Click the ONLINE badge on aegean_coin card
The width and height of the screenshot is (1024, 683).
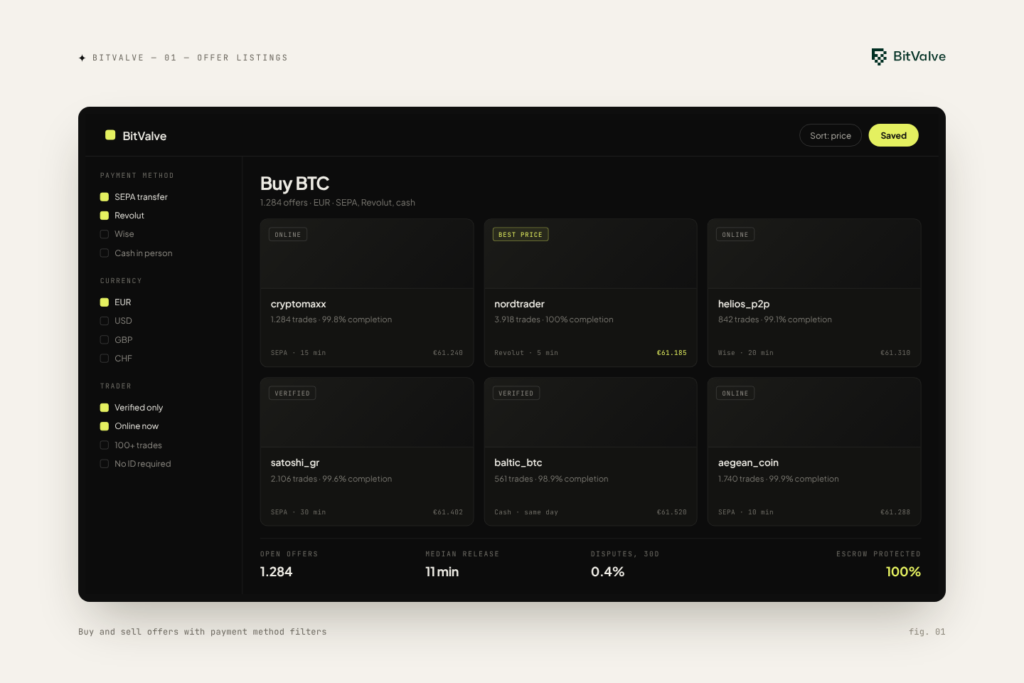click(x=735, y=393)
